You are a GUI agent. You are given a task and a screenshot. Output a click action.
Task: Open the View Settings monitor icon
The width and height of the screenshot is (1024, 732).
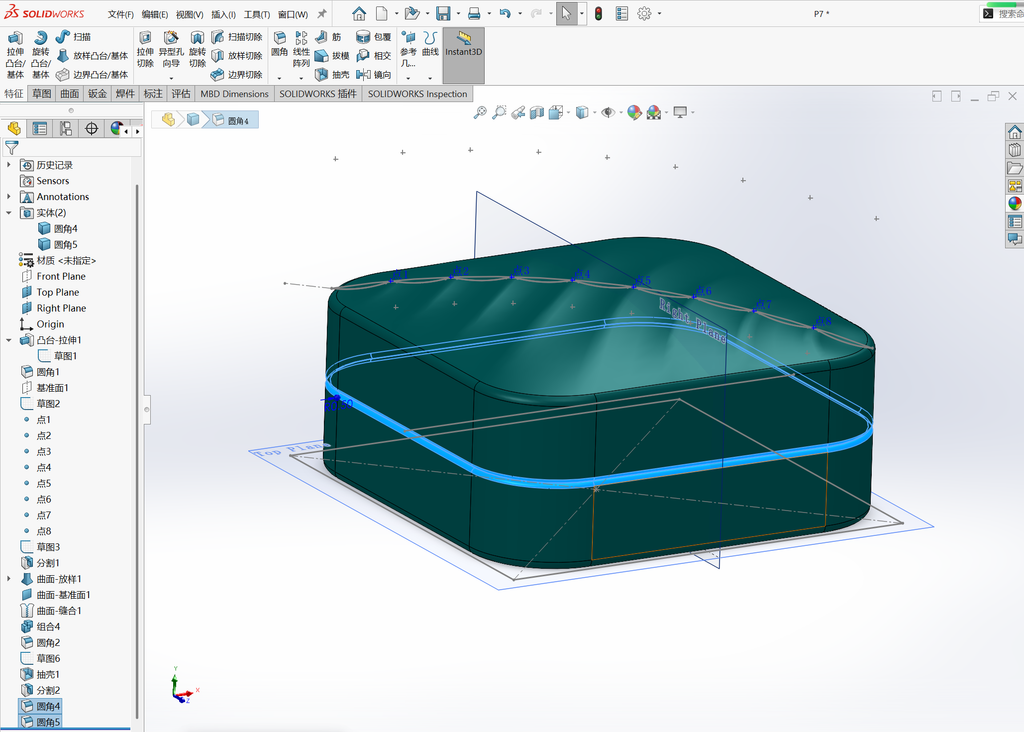point(680,113)
